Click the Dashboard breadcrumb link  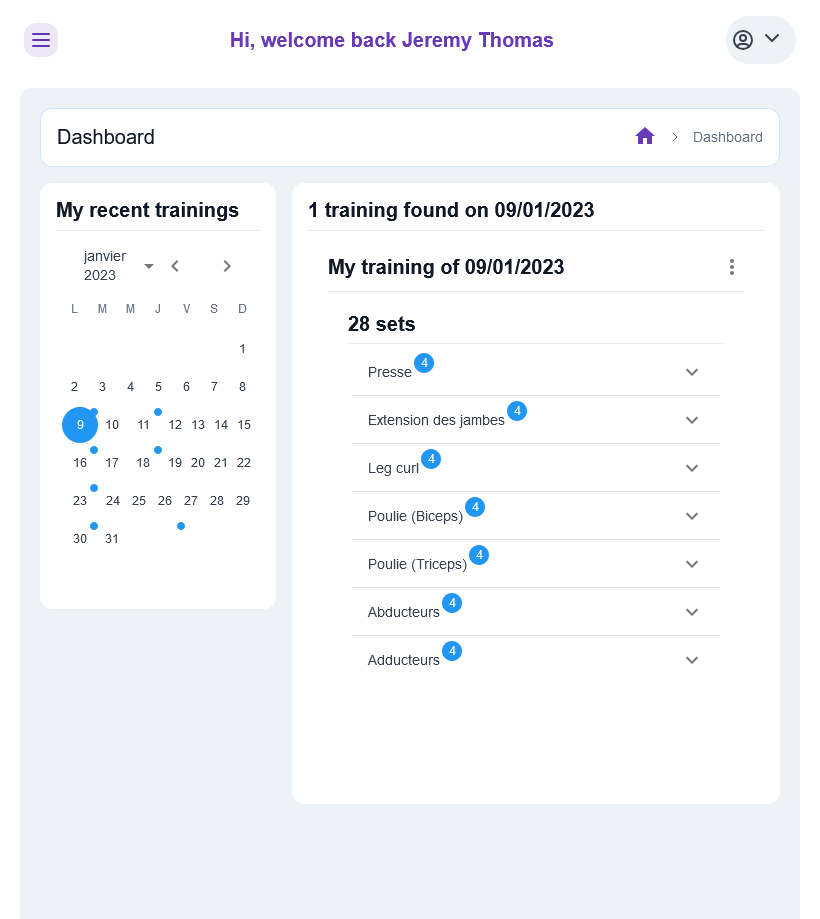click(727, 137)
